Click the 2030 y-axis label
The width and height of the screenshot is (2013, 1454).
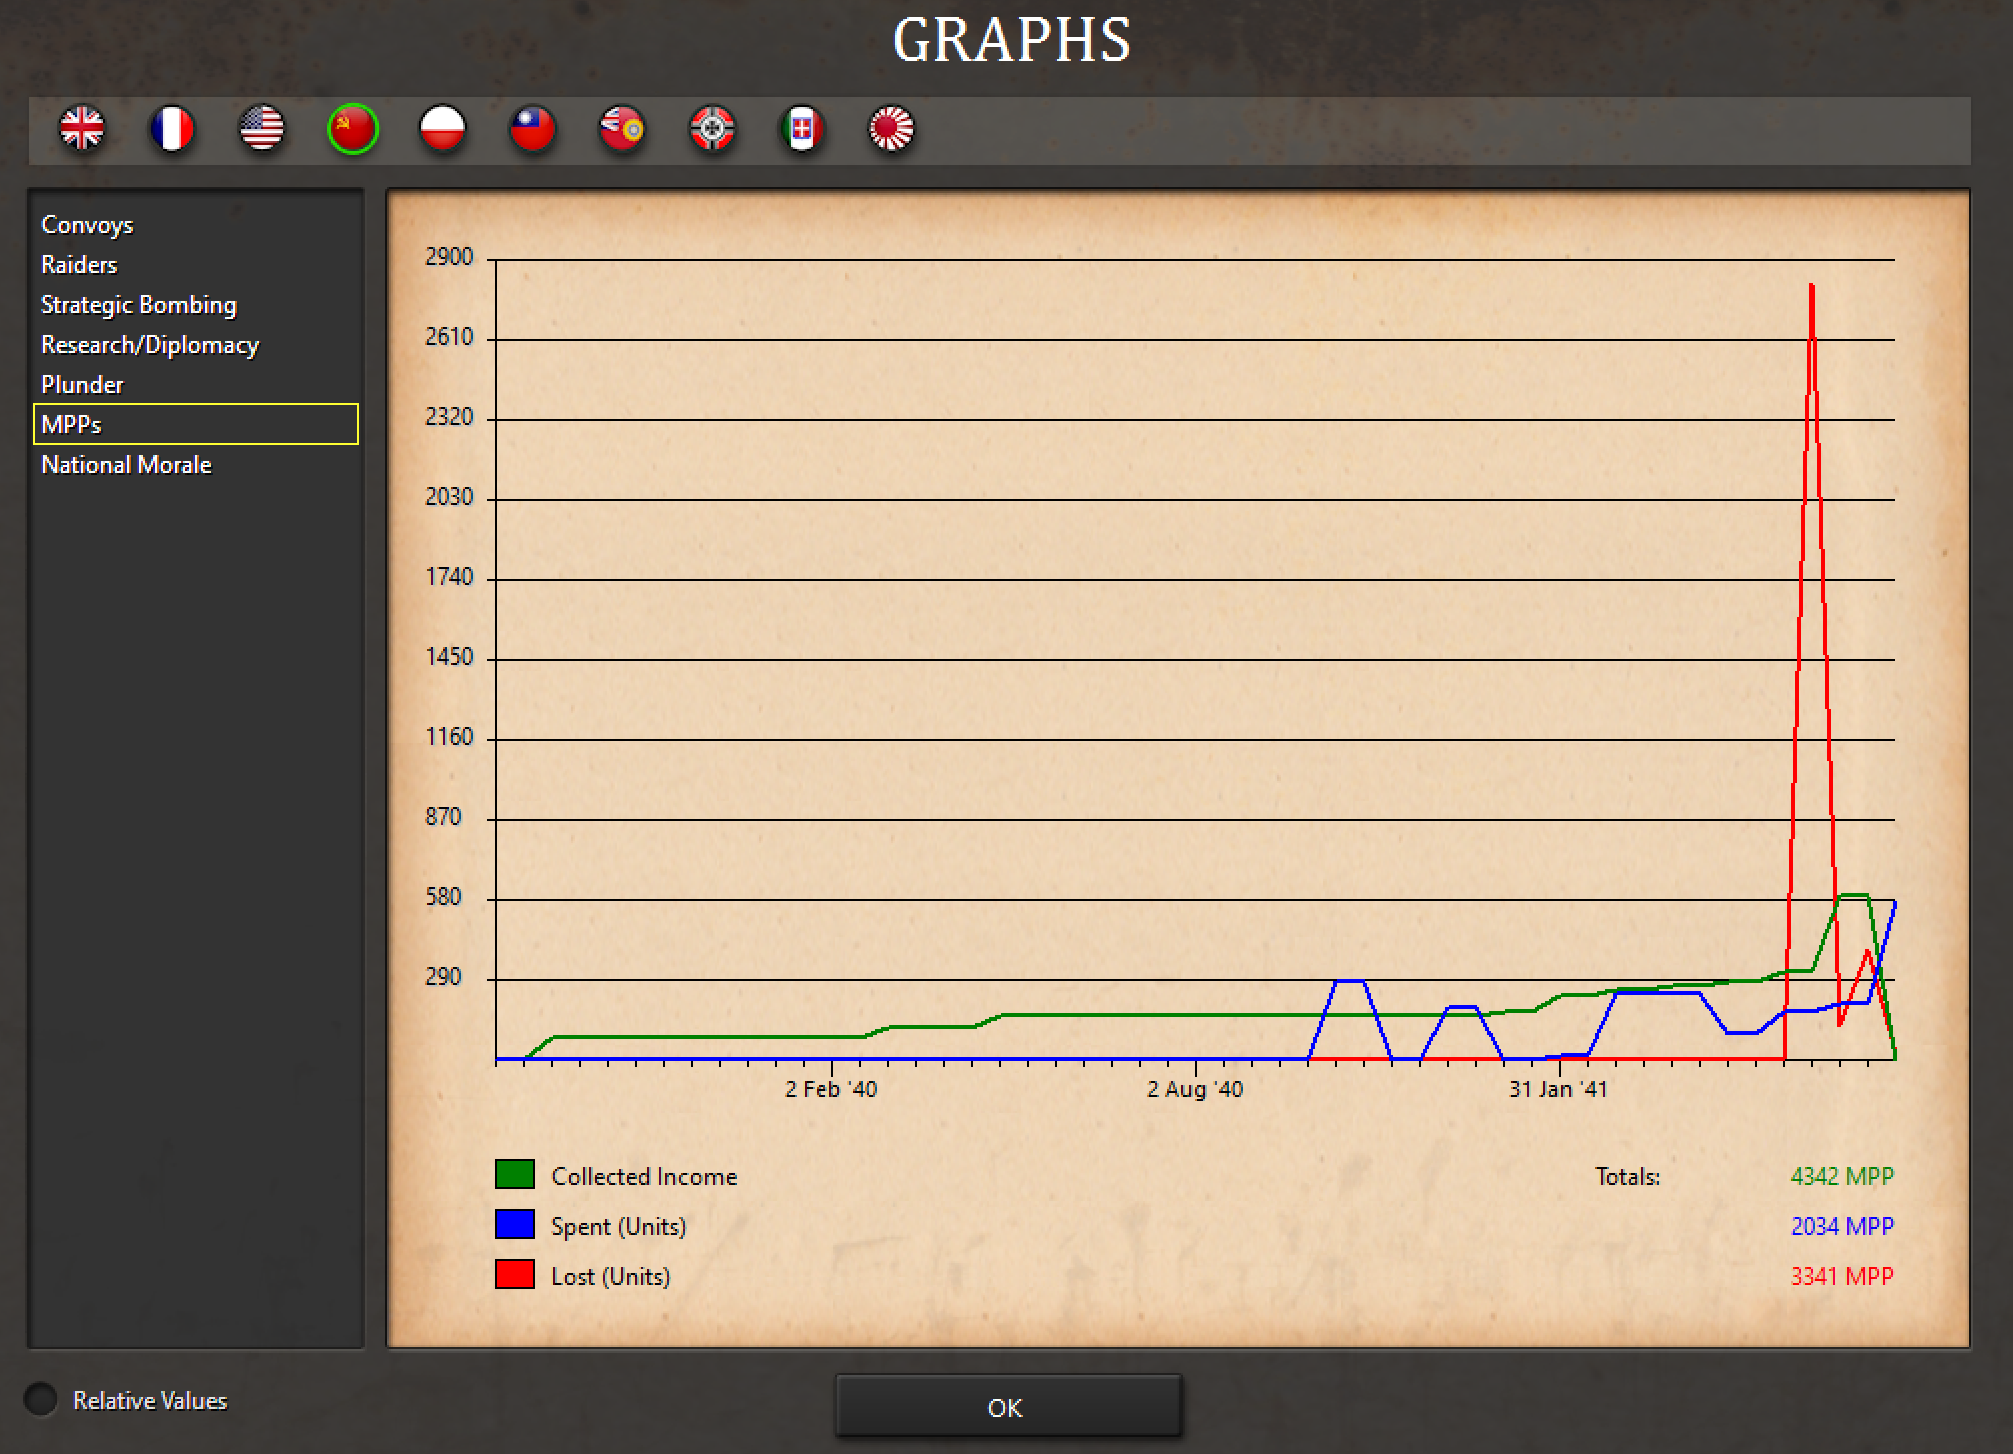click(449, 497)
